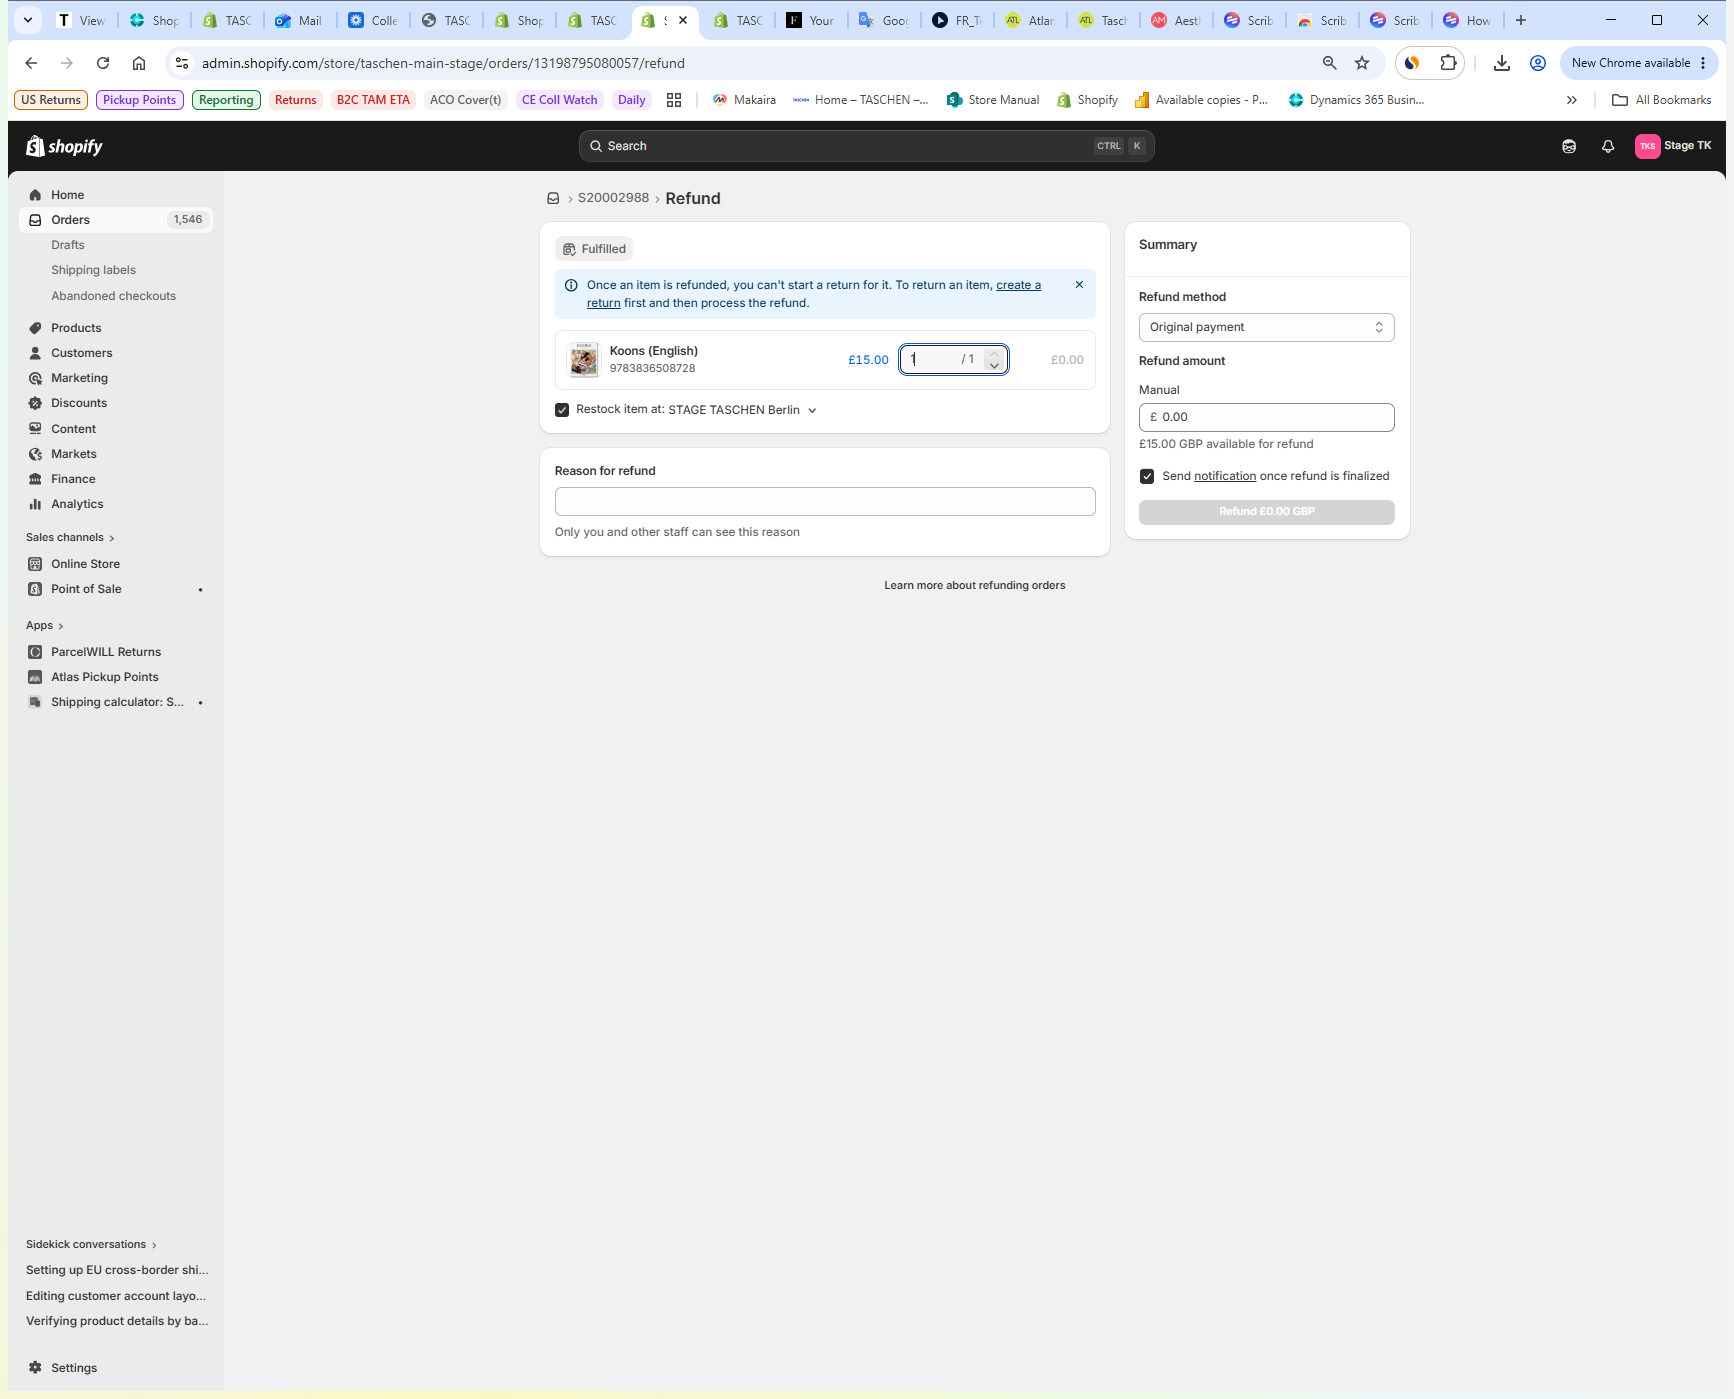
Task: Reload the page
Action: coord(103,63)
